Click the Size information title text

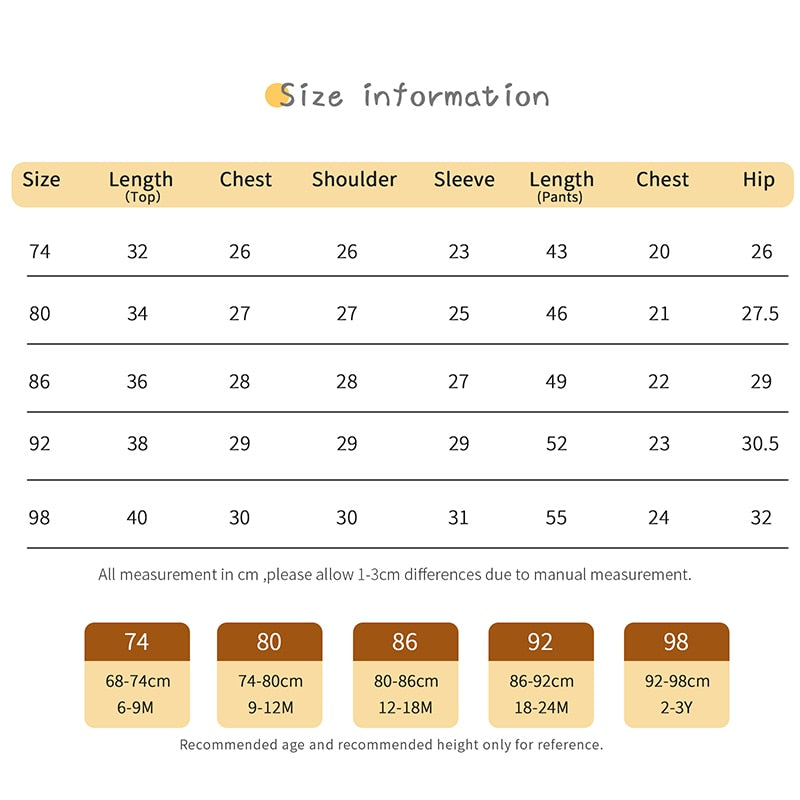click(x=414, y=96)
